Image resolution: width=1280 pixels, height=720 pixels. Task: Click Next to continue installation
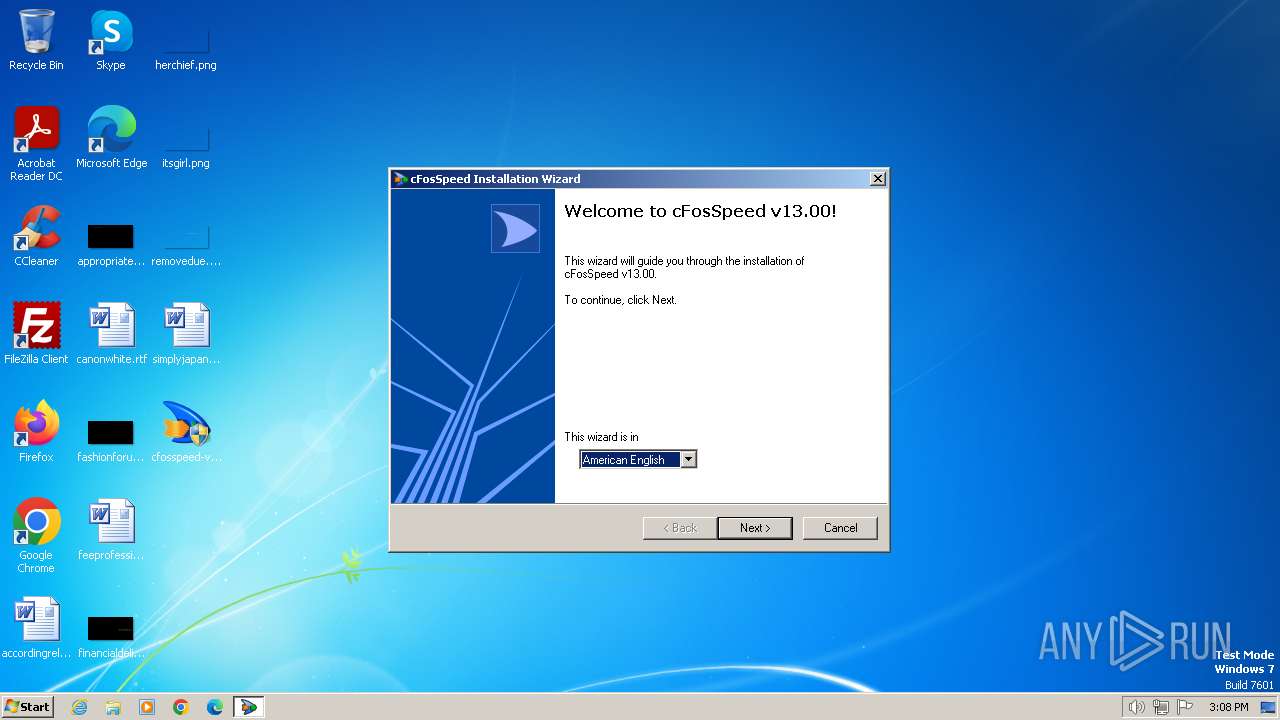tap(755, 528)
